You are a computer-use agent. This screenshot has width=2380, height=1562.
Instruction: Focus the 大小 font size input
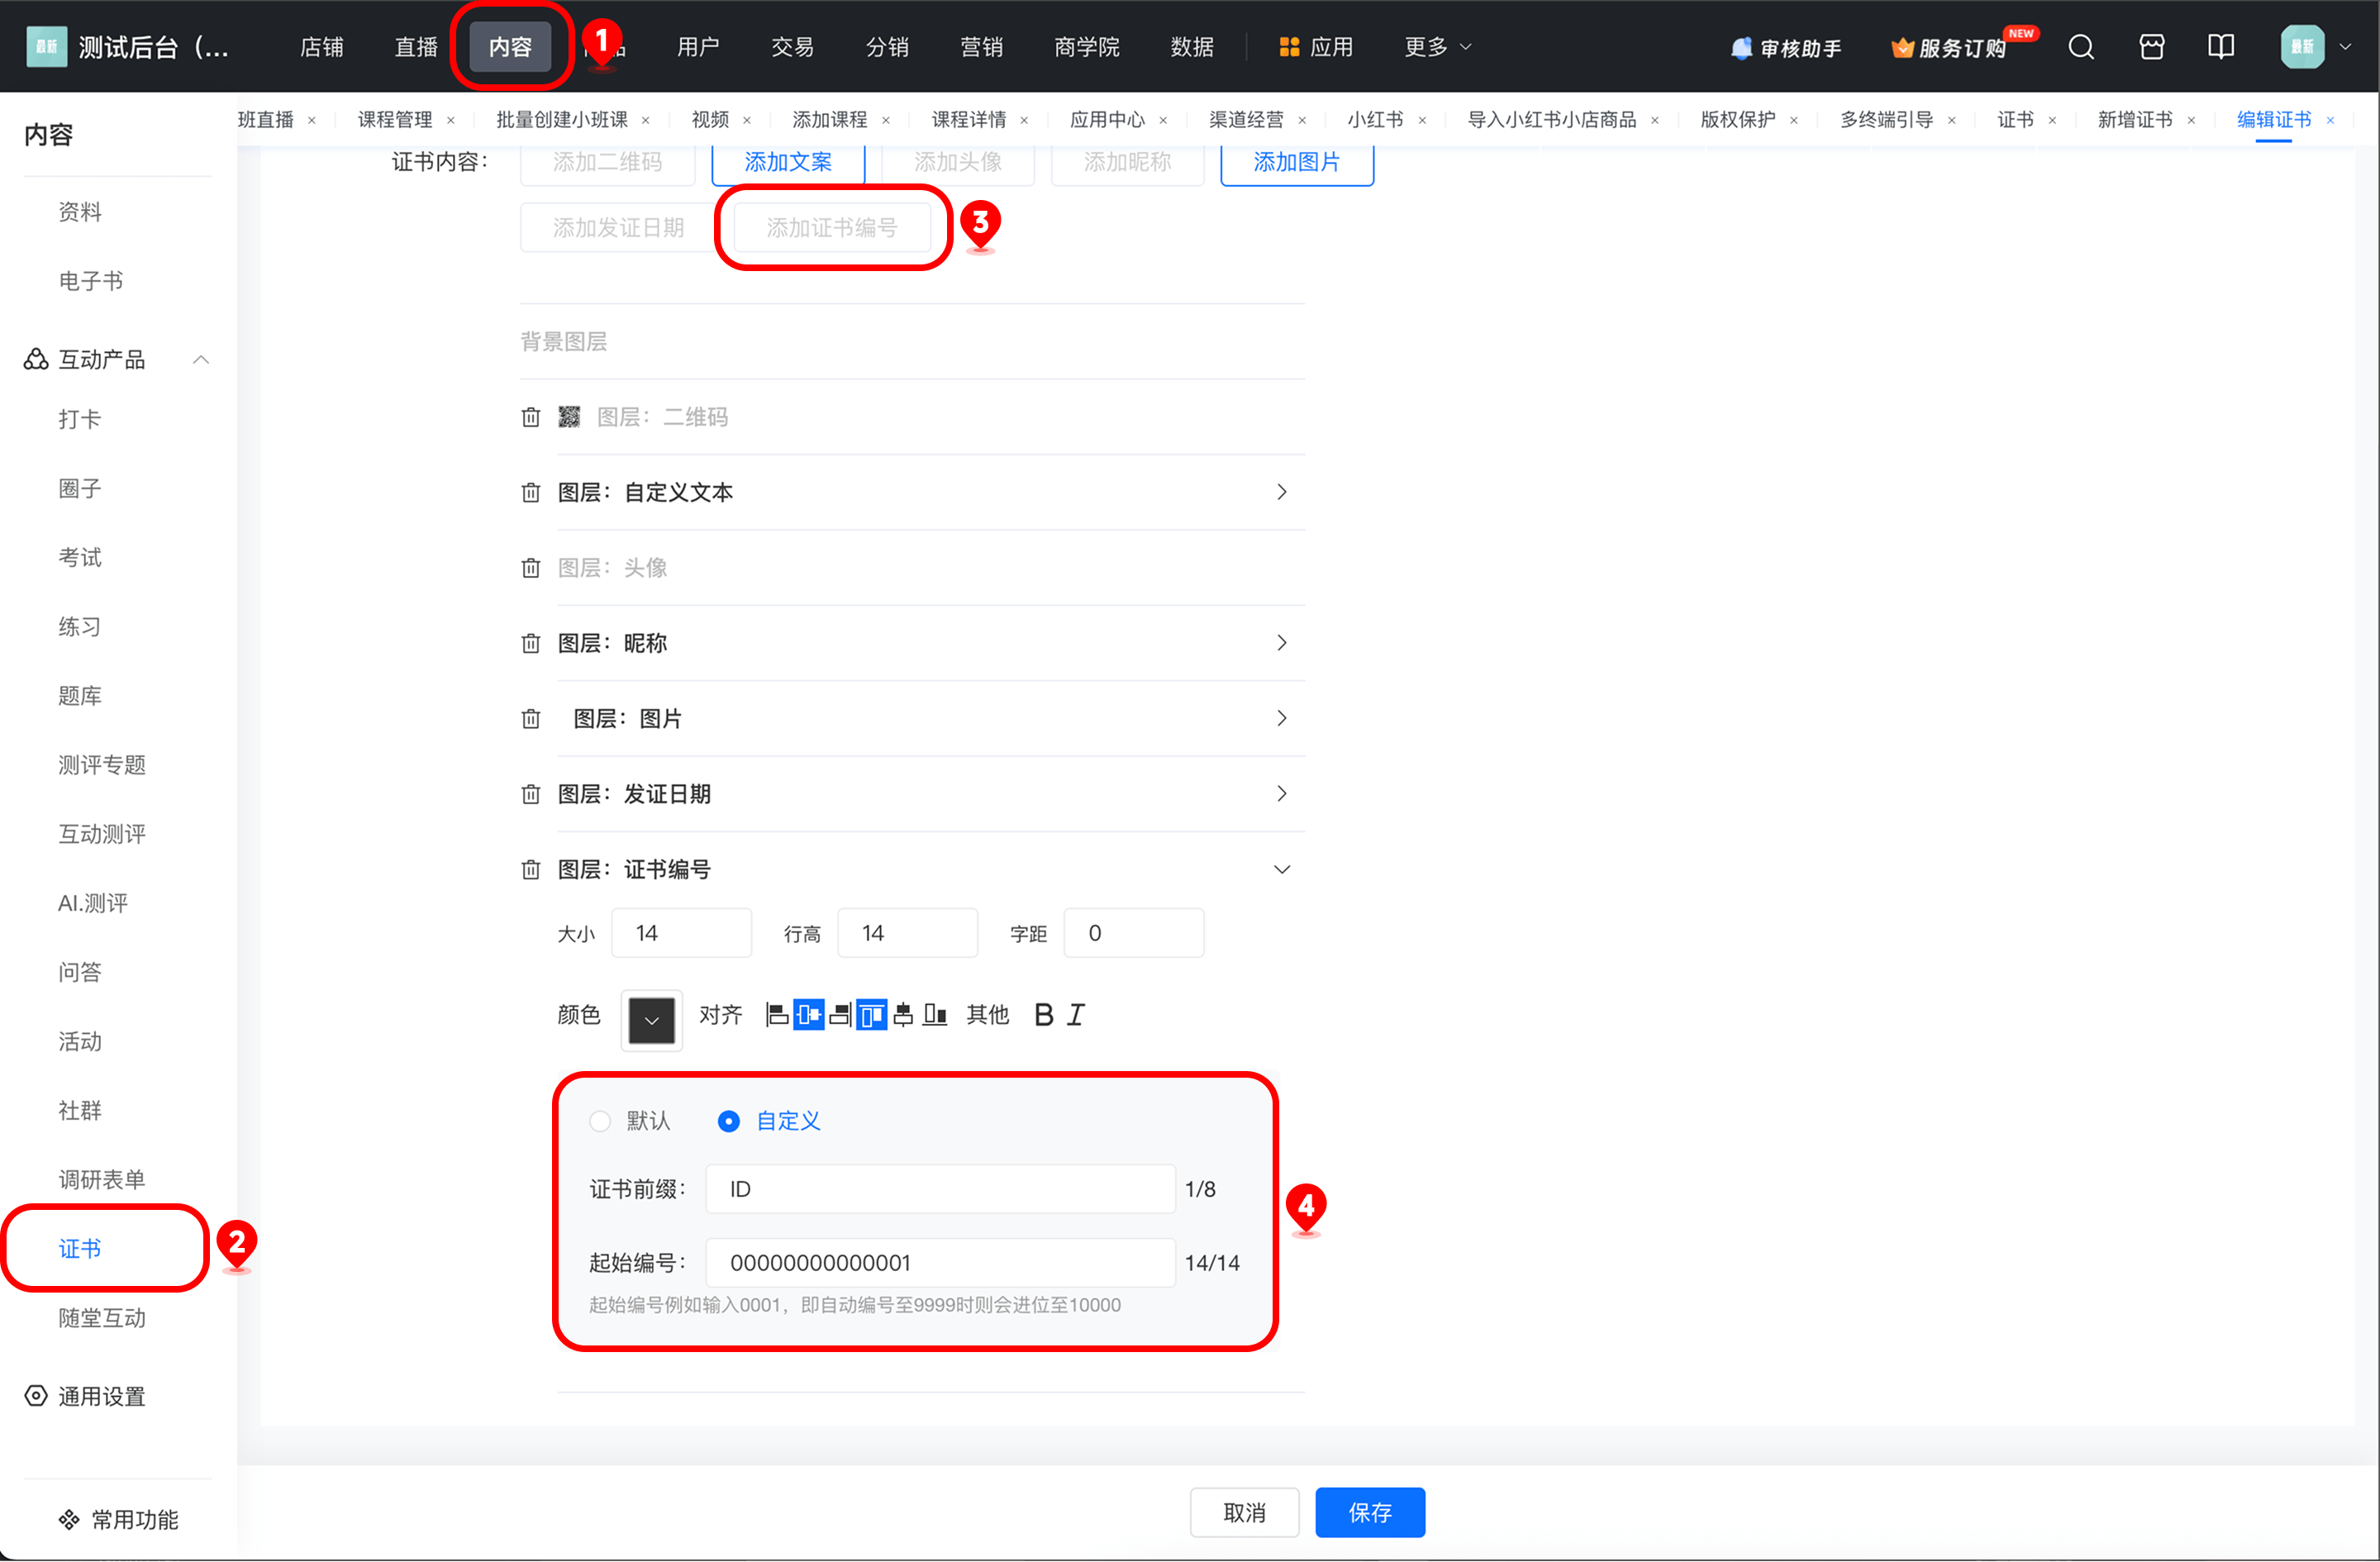click(681, 933)
